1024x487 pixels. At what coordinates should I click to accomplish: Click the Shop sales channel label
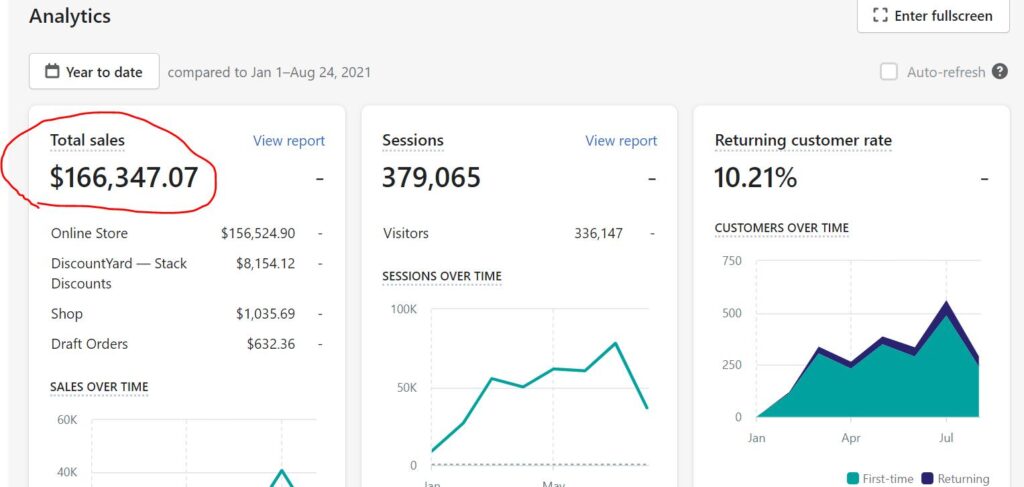click(67, 314)
